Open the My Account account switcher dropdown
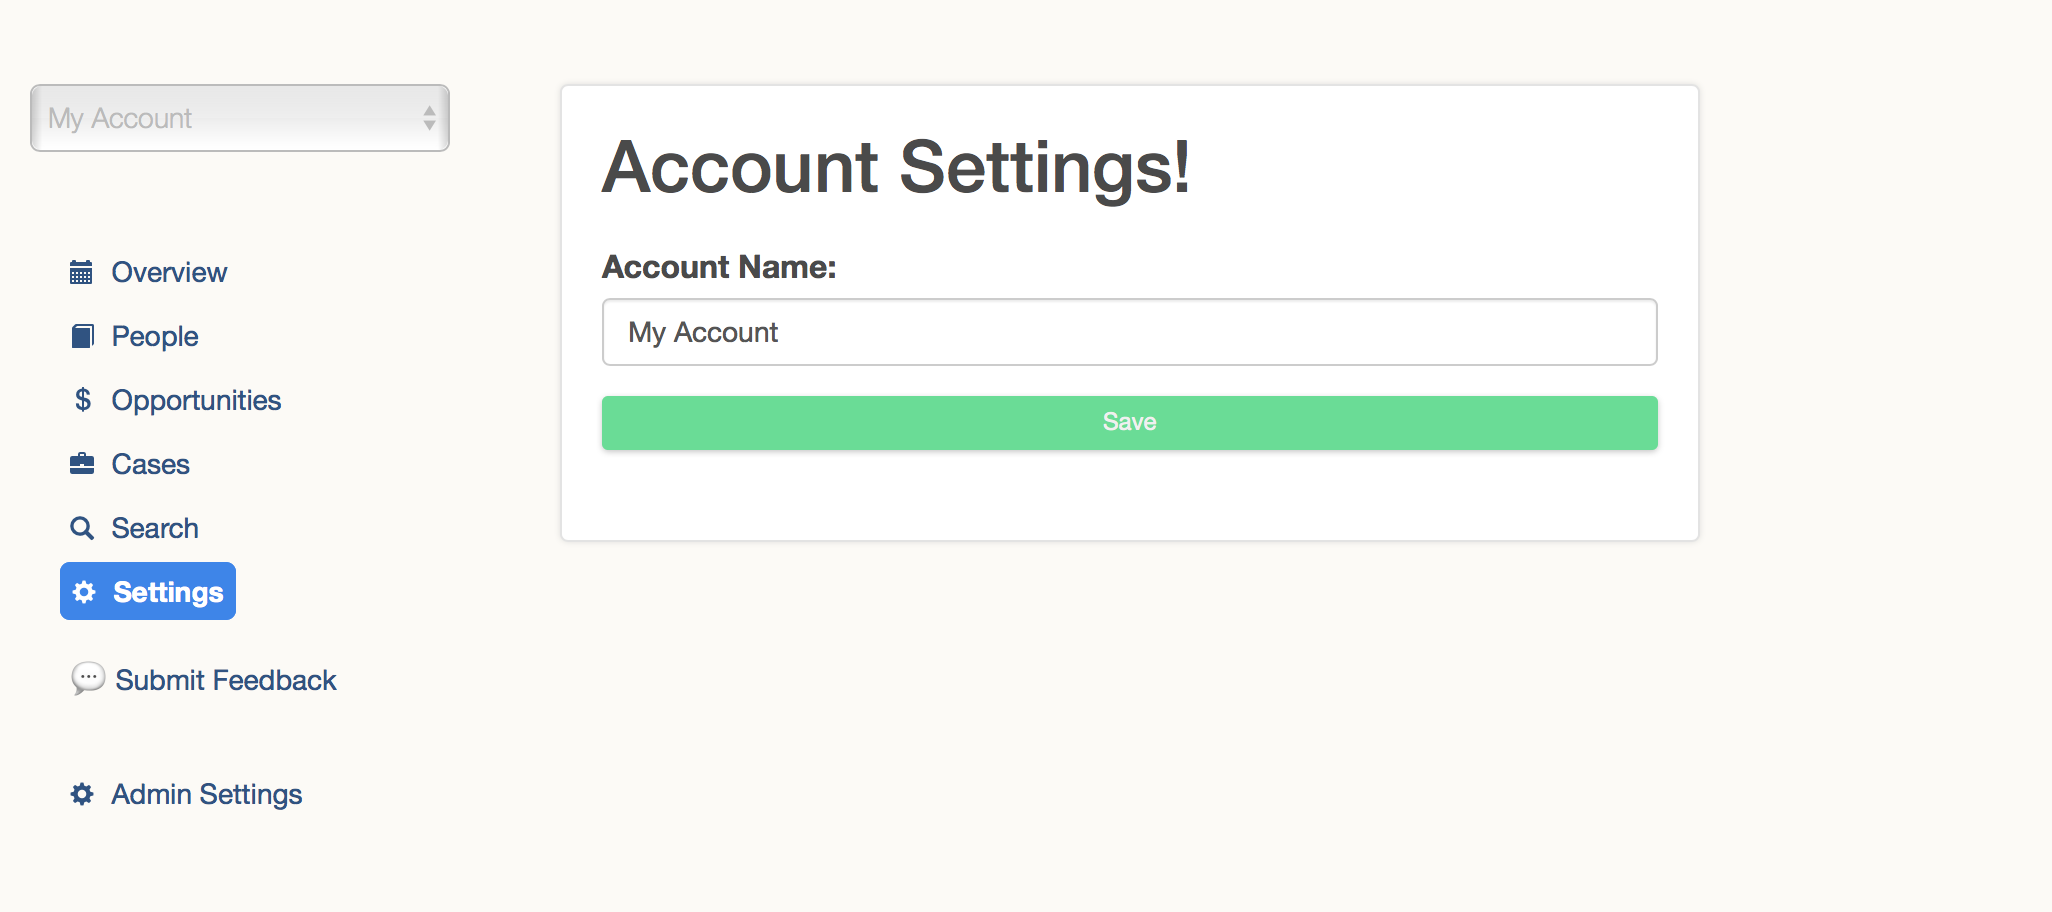The width and height of the screenshot is (2052, 912). coord(240,118)
